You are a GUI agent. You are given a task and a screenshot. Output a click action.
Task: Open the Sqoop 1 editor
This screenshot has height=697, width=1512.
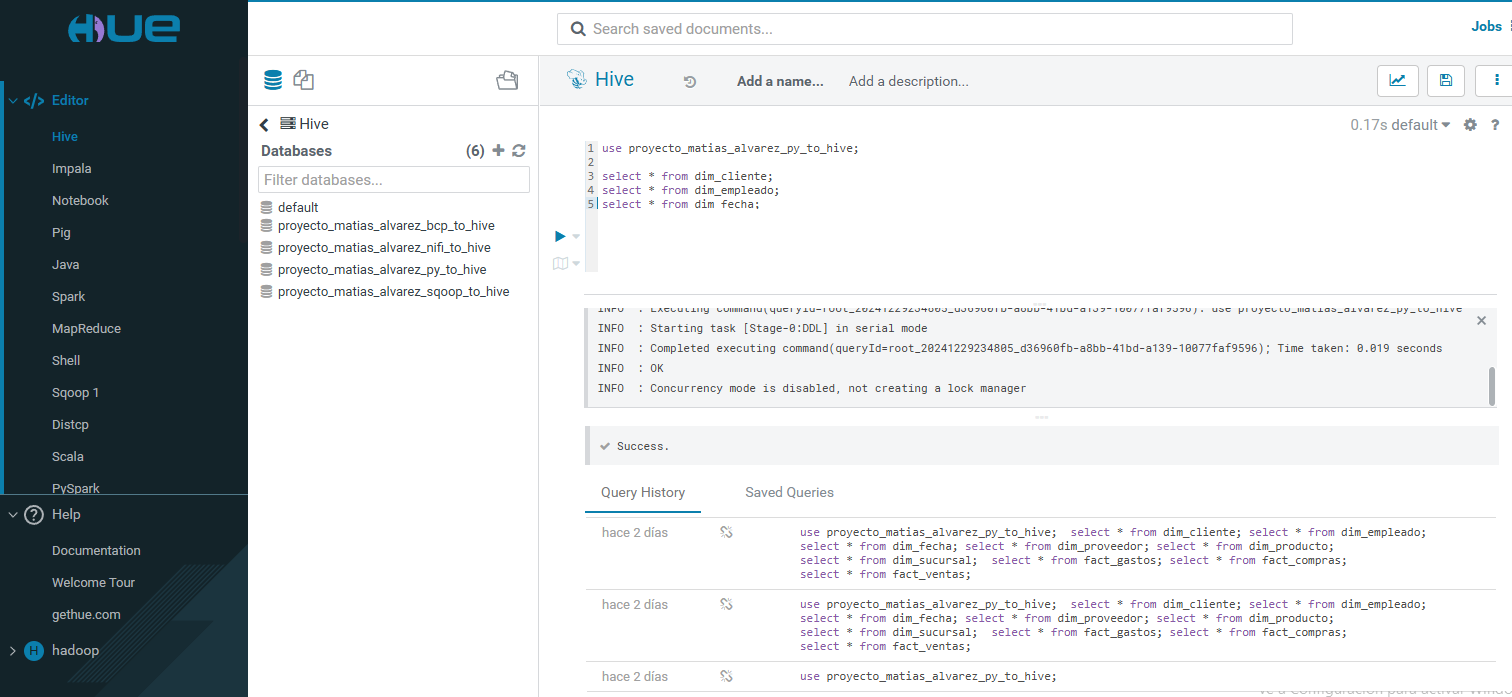76,393
